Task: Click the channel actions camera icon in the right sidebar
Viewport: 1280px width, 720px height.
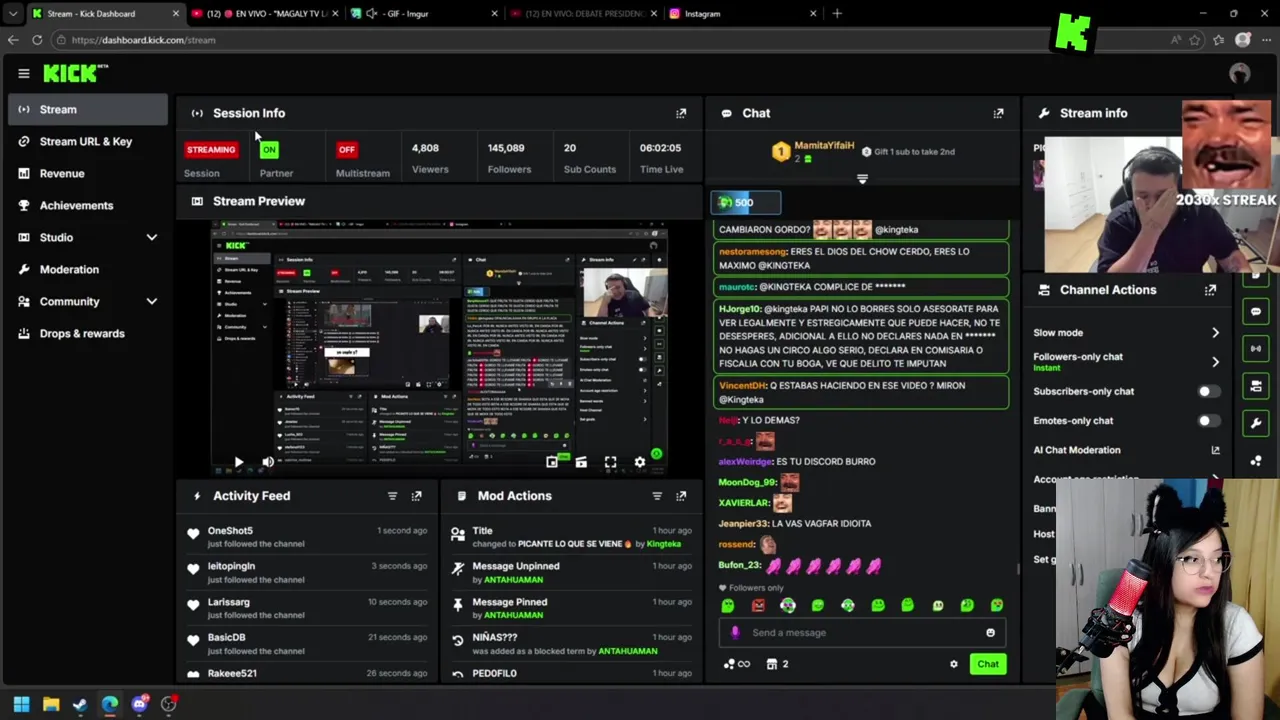Action: tap(1256, 386)
